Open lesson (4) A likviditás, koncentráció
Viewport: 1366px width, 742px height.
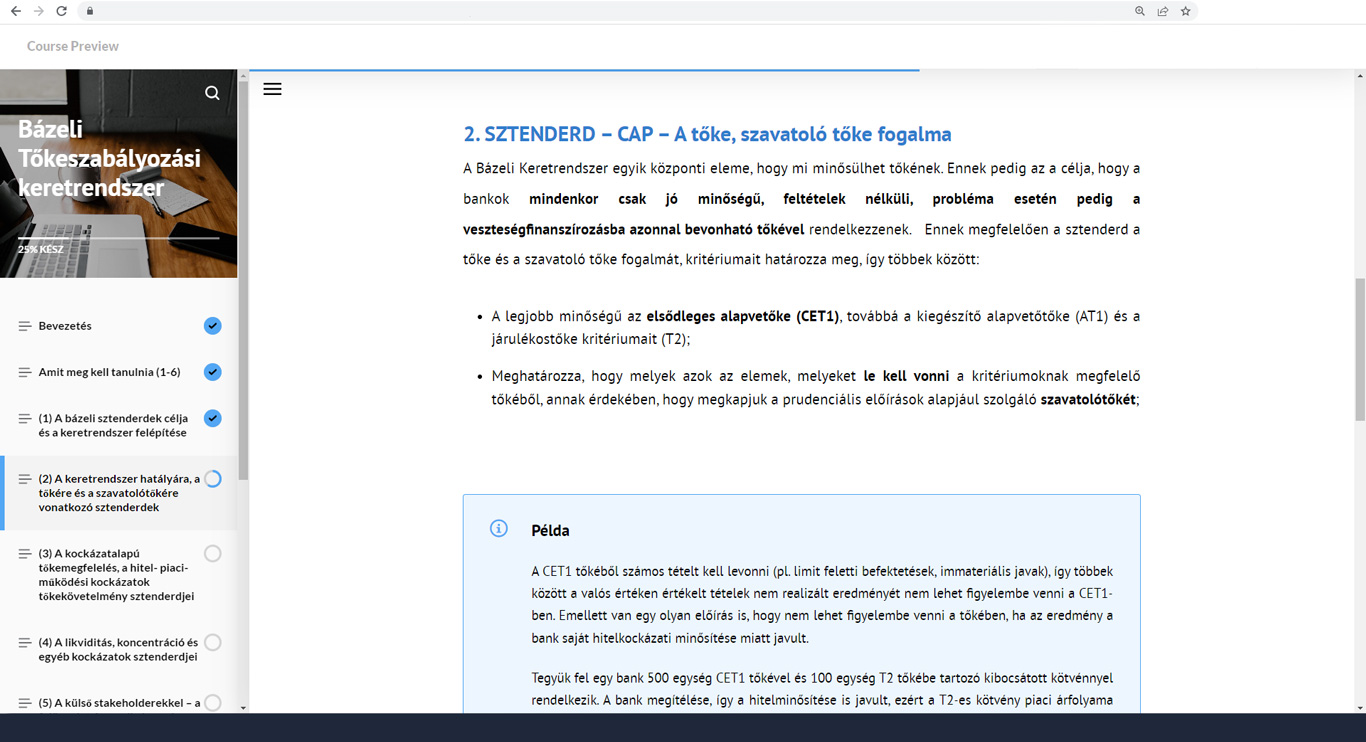point(118,649)
